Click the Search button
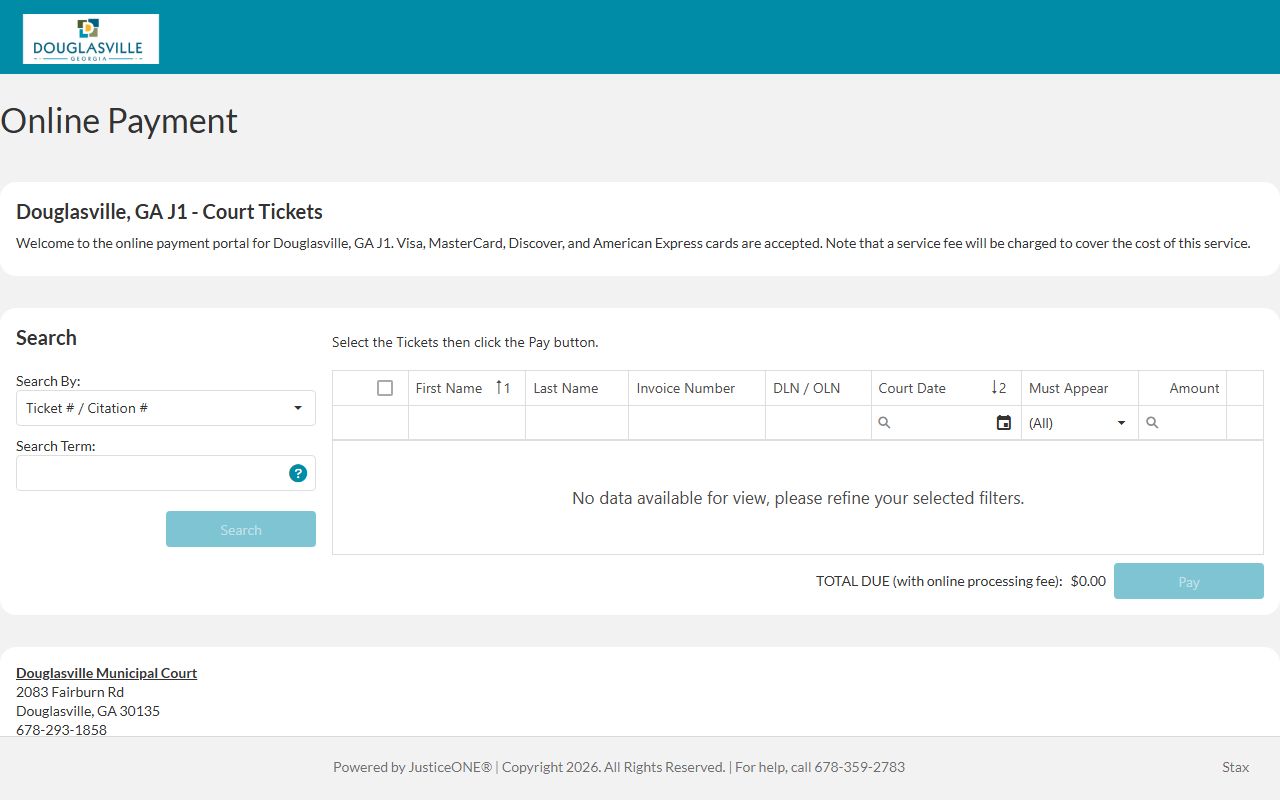The width and height of the screenshot is (1280, 800). click(x=241, y=529)
